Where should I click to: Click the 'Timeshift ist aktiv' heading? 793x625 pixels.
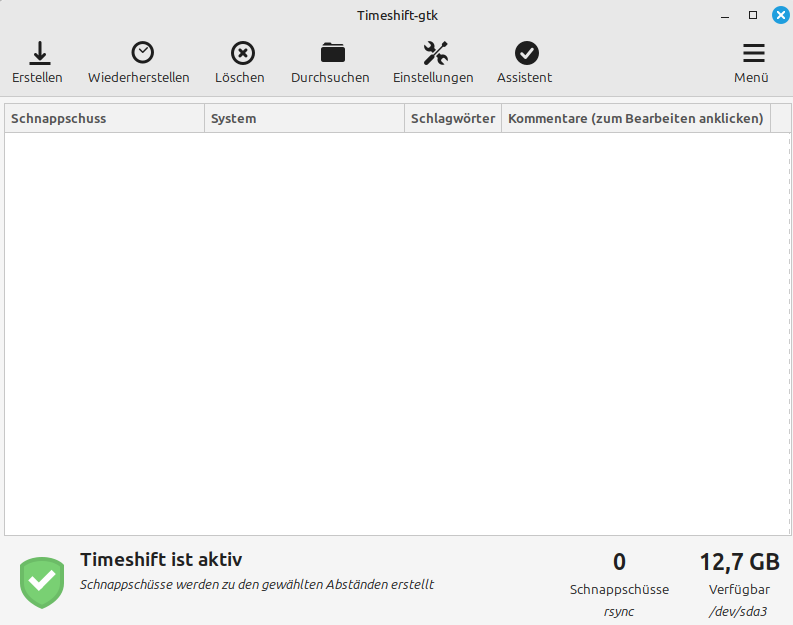click(x=161, y=560)
